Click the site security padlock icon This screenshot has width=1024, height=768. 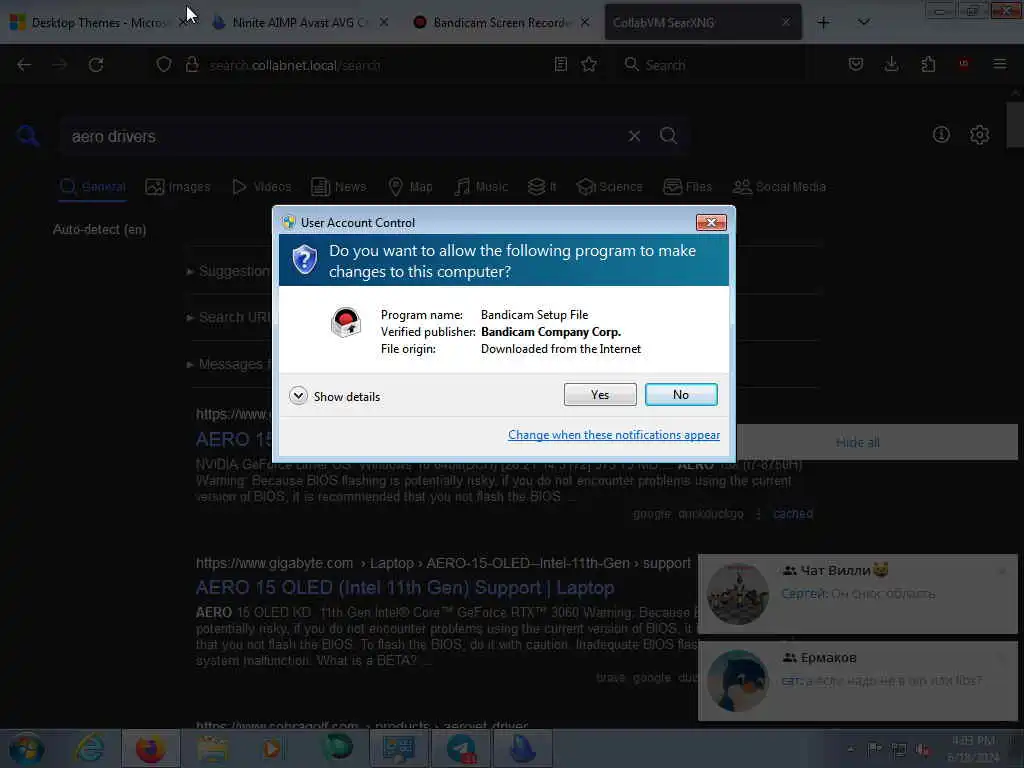click(x=192, y=65)
